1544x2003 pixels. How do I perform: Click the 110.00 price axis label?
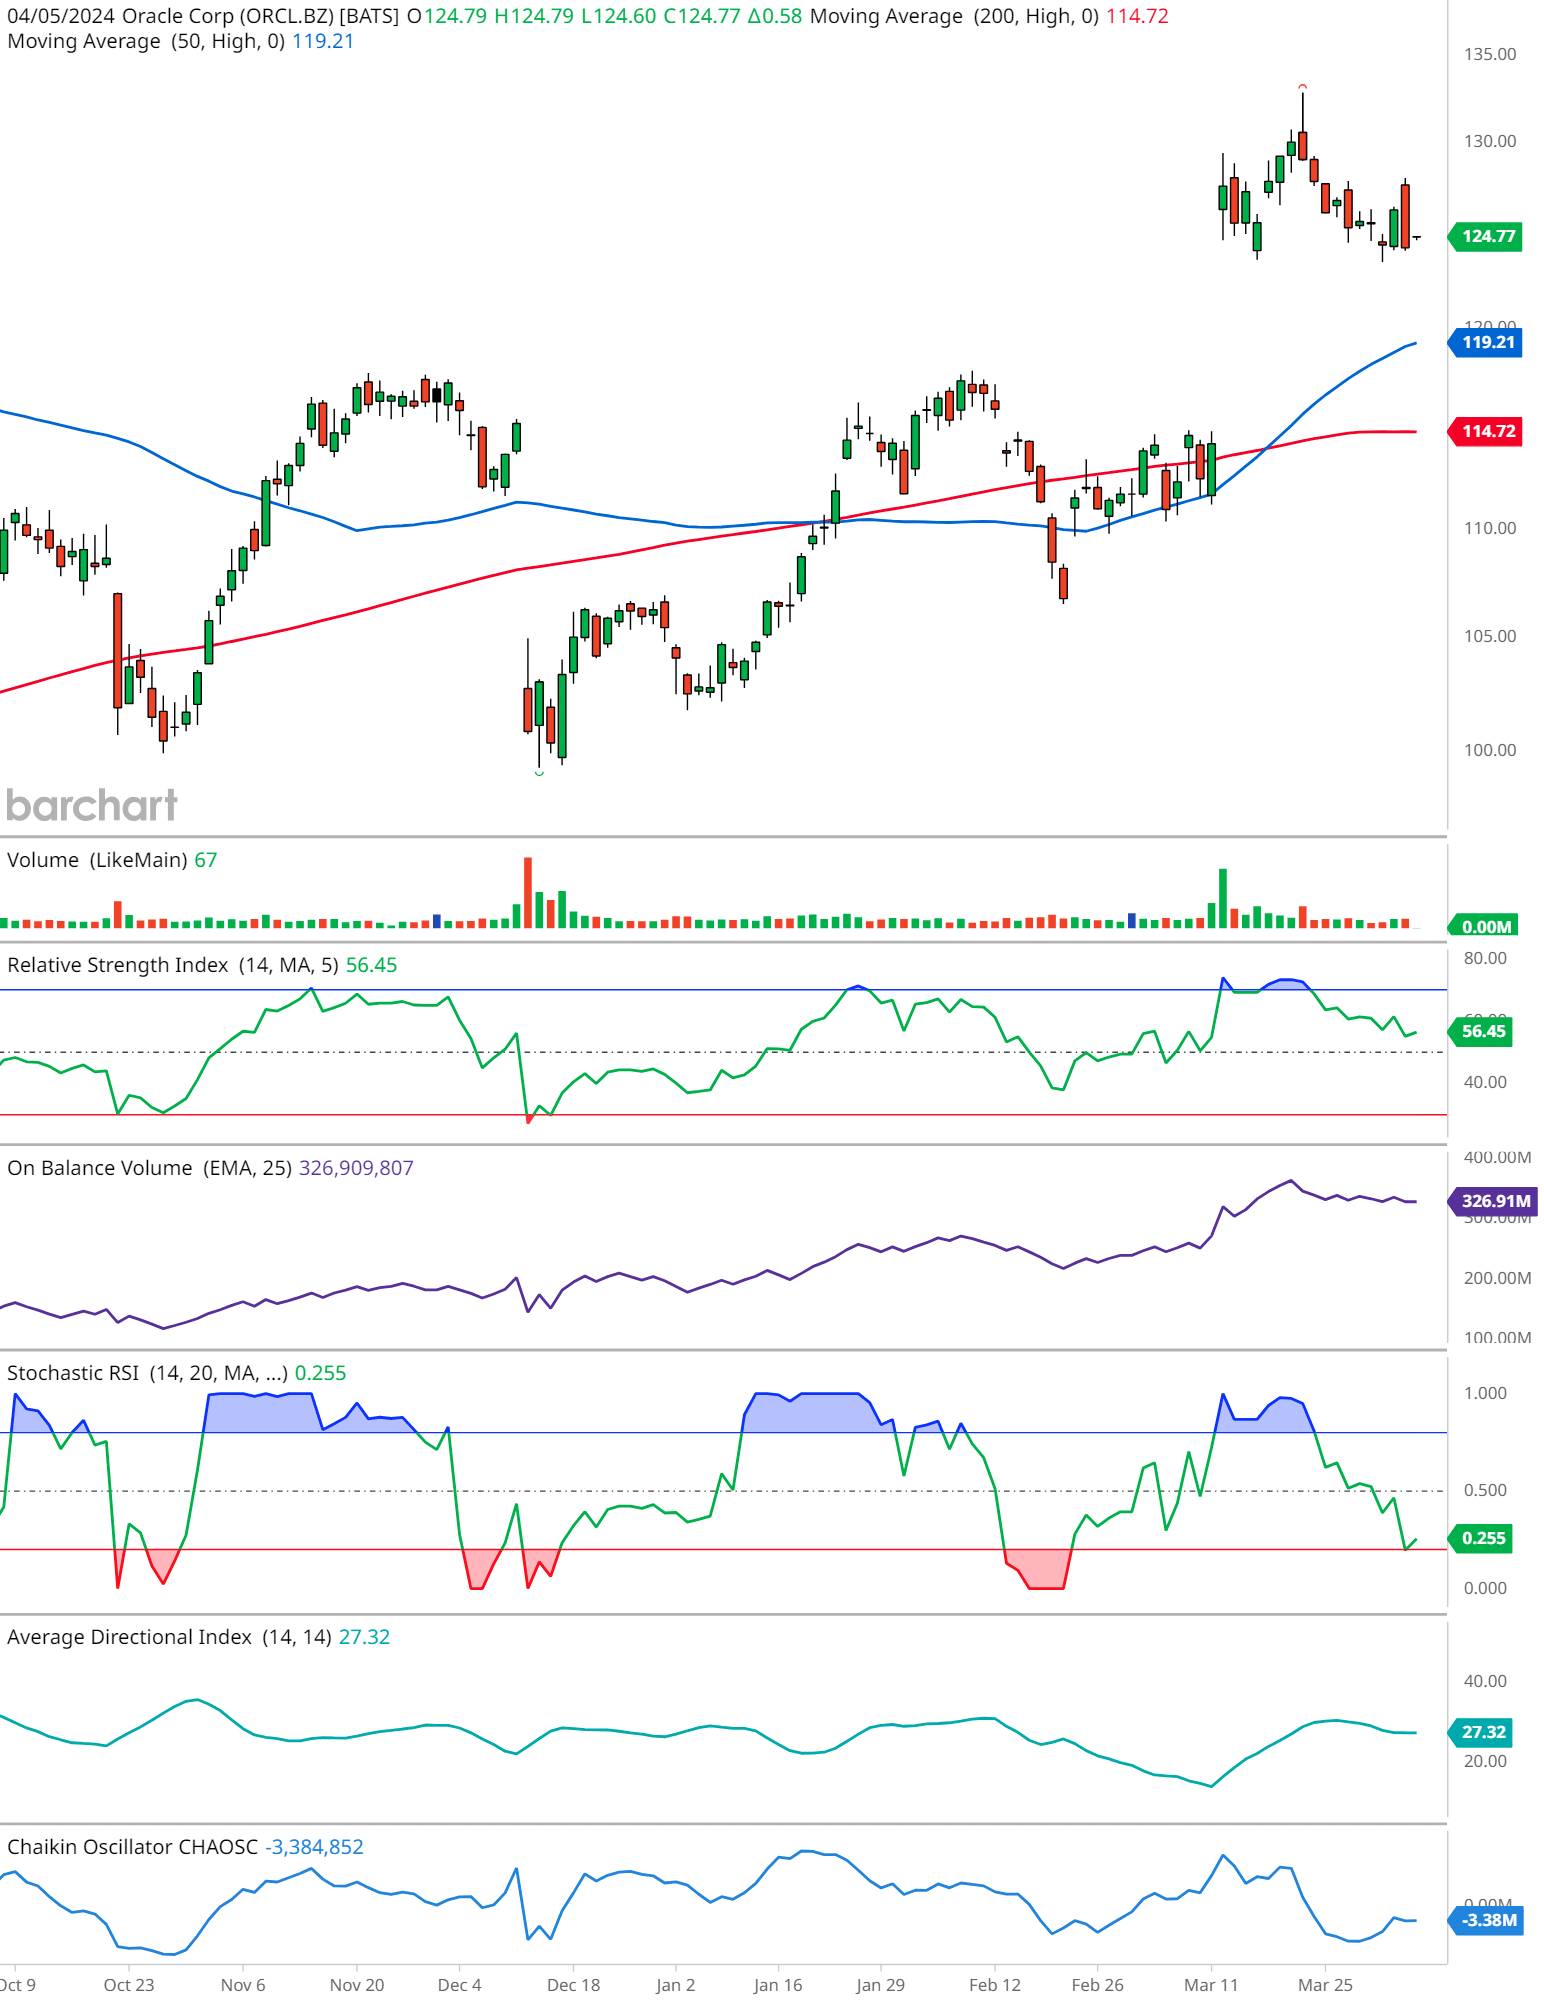tap(1490, 529)
